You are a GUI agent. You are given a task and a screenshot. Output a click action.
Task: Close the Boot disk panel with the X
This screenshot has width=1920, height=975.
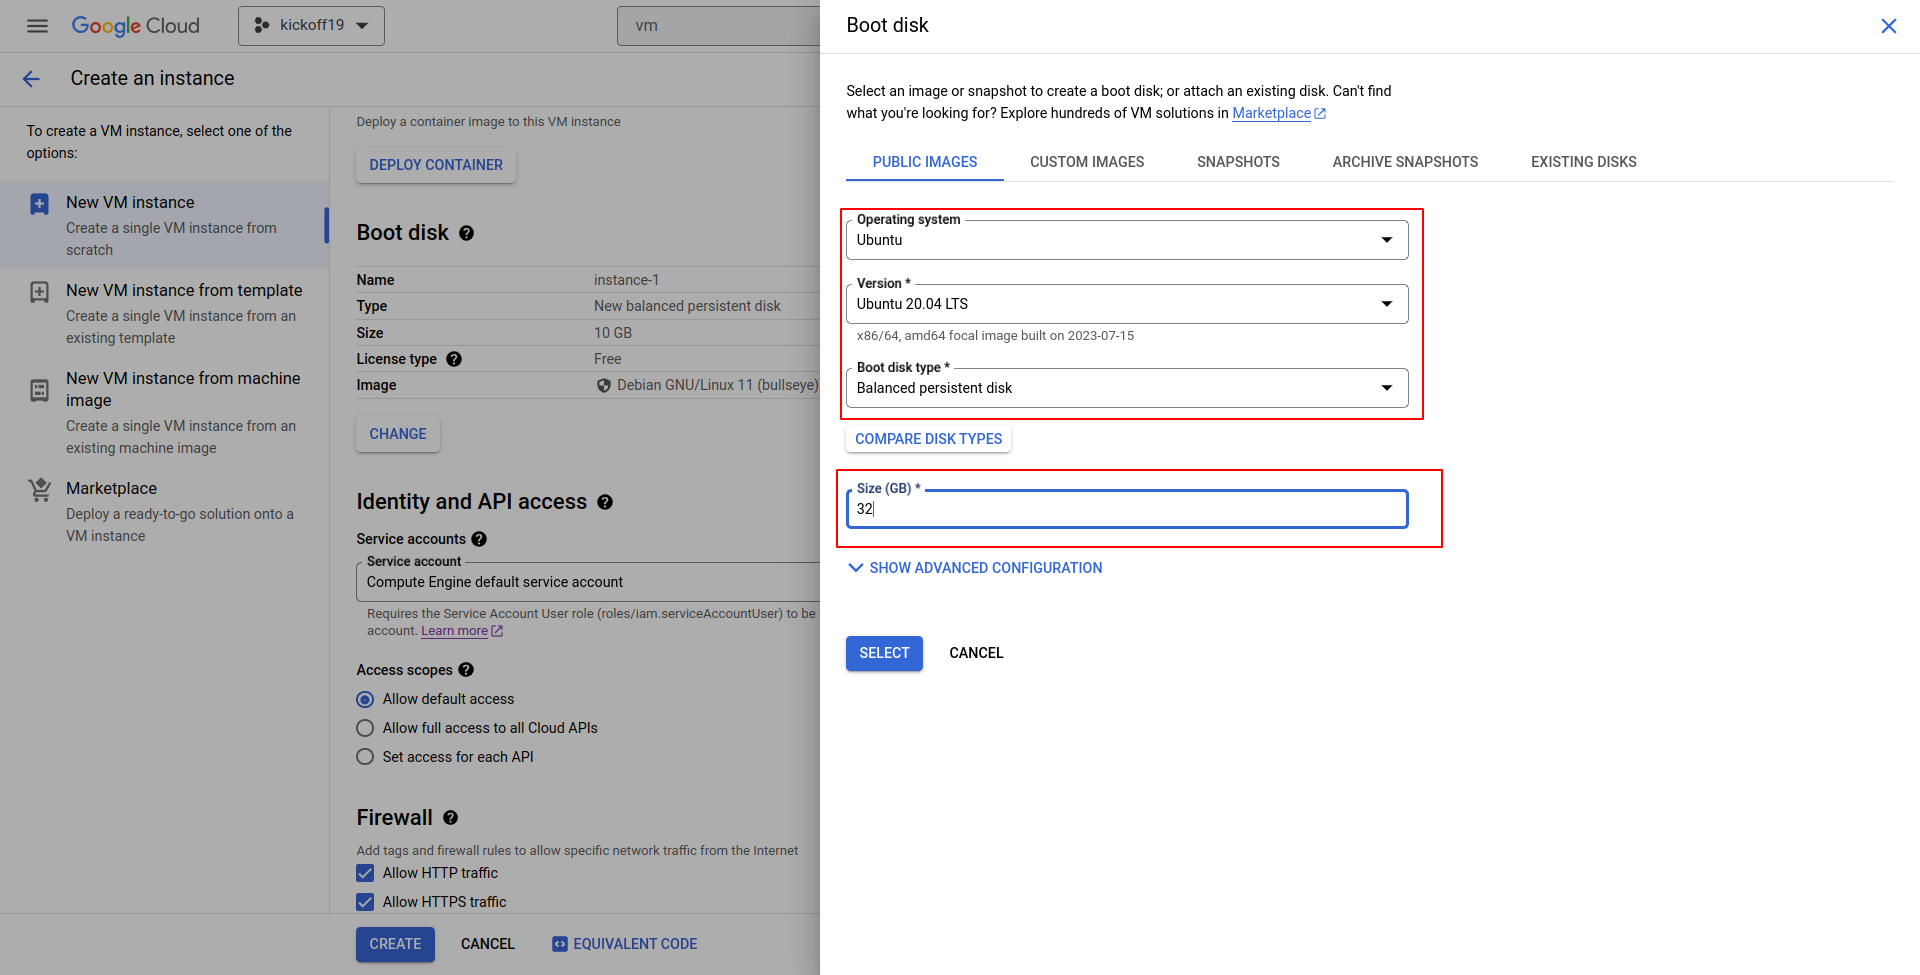pyautogui.click(x=1888, y=26)
